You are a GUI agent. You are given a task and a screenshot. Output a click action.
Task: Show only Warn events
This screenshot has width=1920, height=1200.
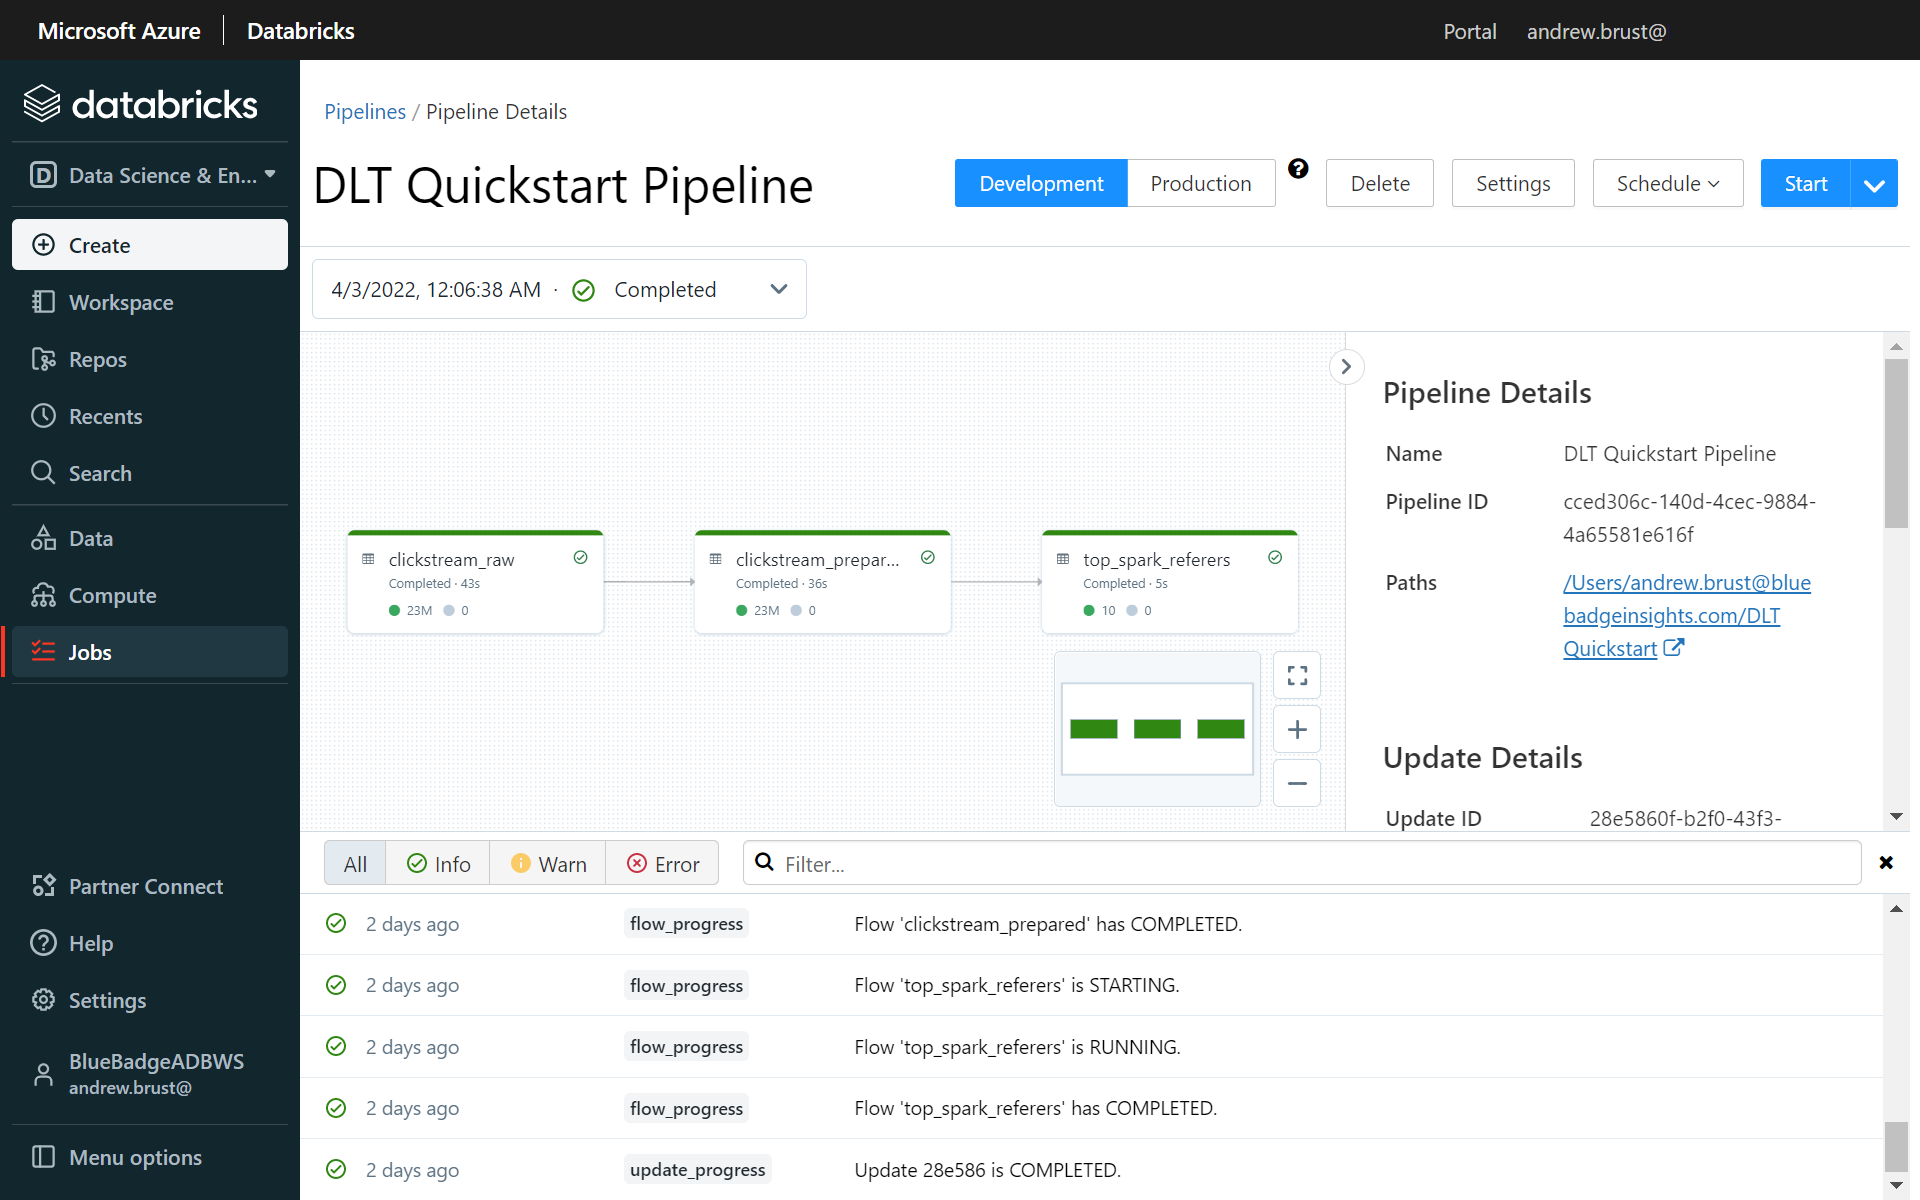coord(548,864)
